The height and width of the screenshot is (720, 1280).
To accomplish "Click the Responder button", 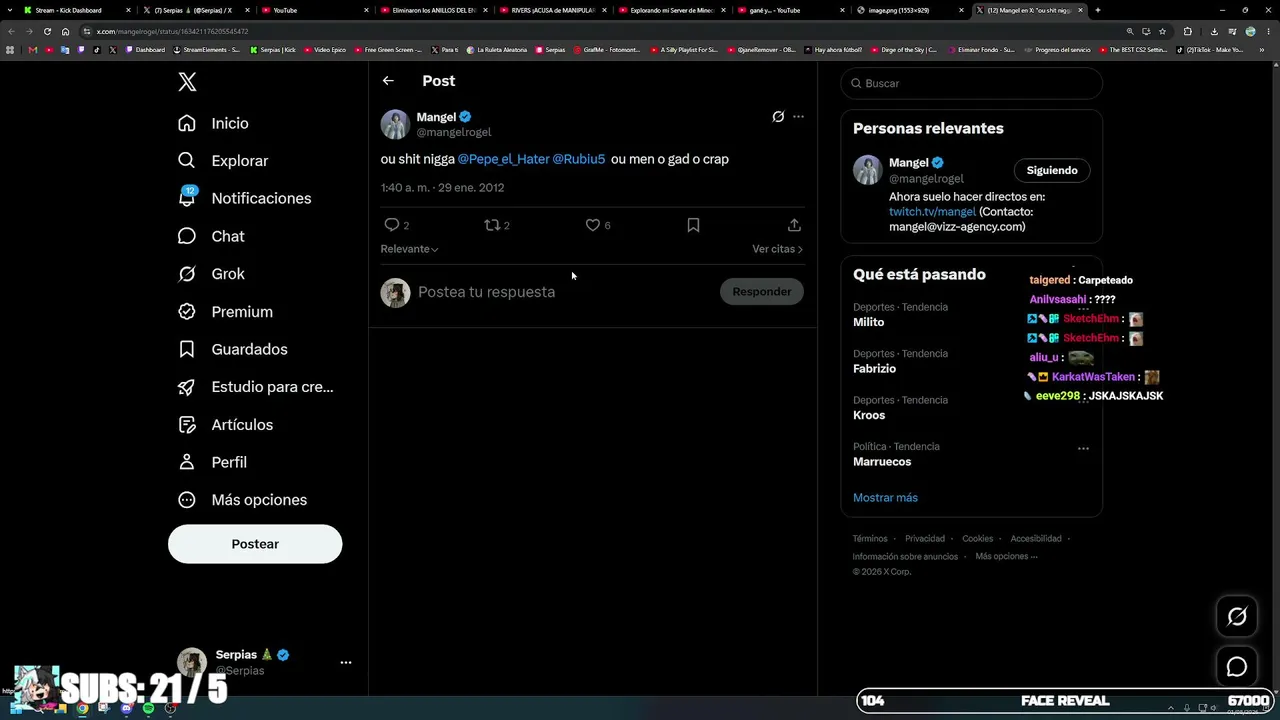I will [762, 292].
